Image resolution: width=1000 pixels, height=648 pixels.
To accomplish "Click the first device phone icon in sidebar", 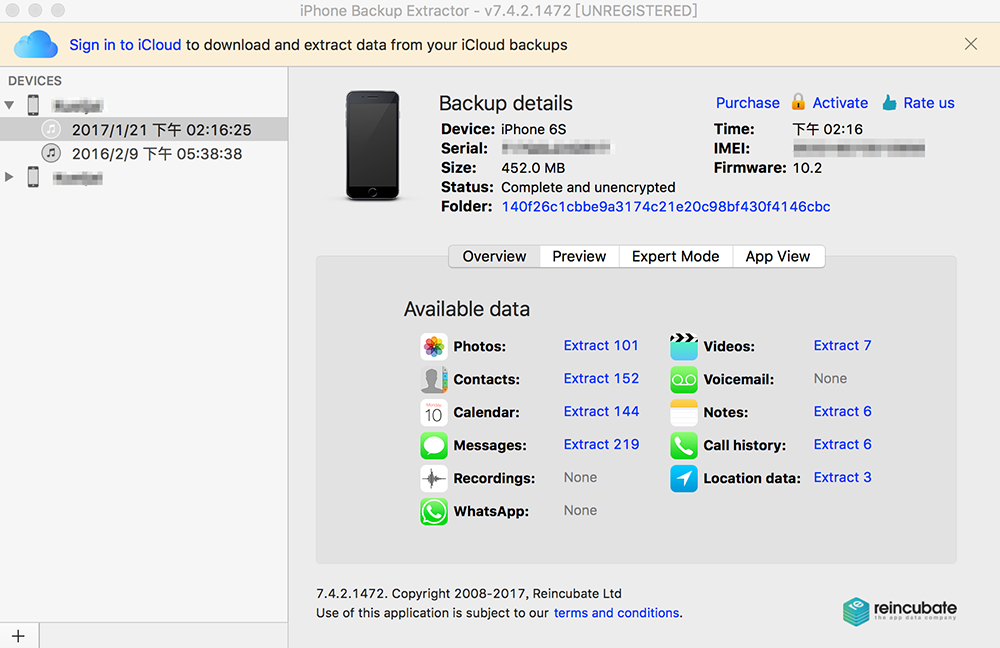I will [x=33, y=105].
